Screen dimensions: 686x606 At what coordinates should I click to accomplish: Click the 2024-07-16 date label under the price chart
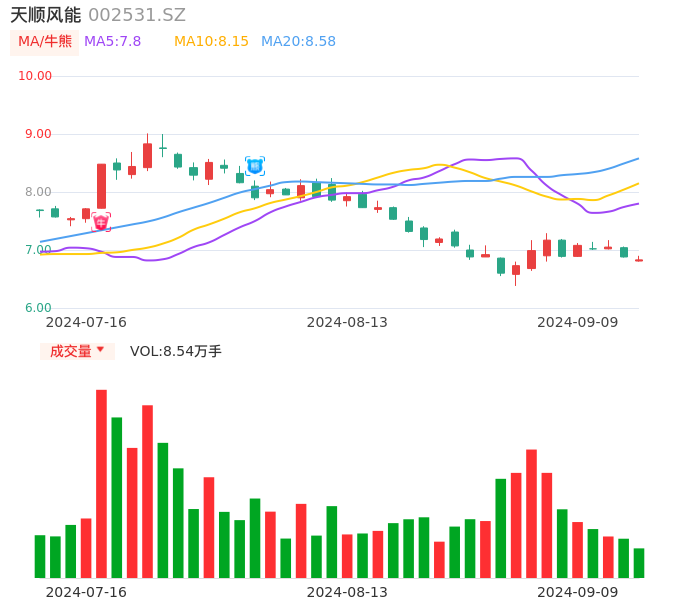[x=86, y=322]
